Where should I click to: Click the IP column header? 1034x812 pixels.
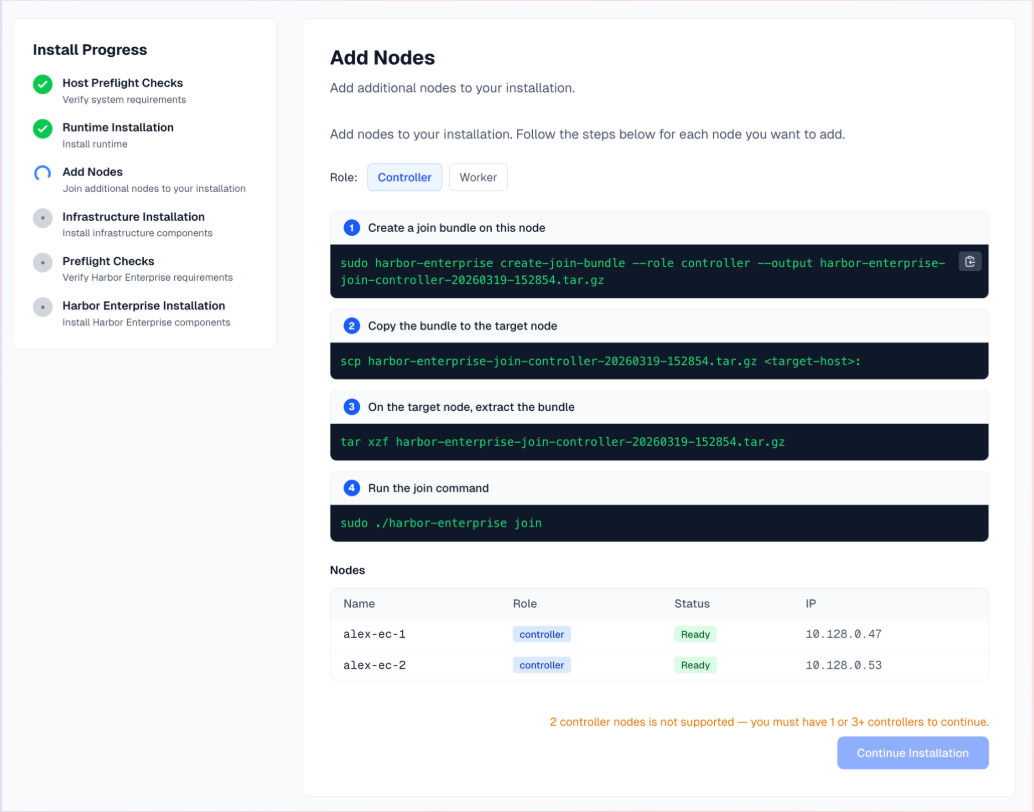[810, 604]
